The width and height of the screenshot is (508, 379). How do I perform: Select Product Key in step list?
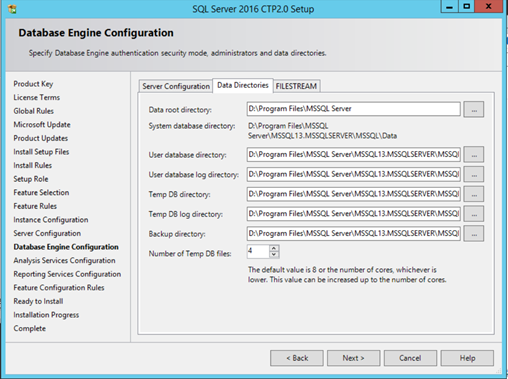[x=33, y=84]
